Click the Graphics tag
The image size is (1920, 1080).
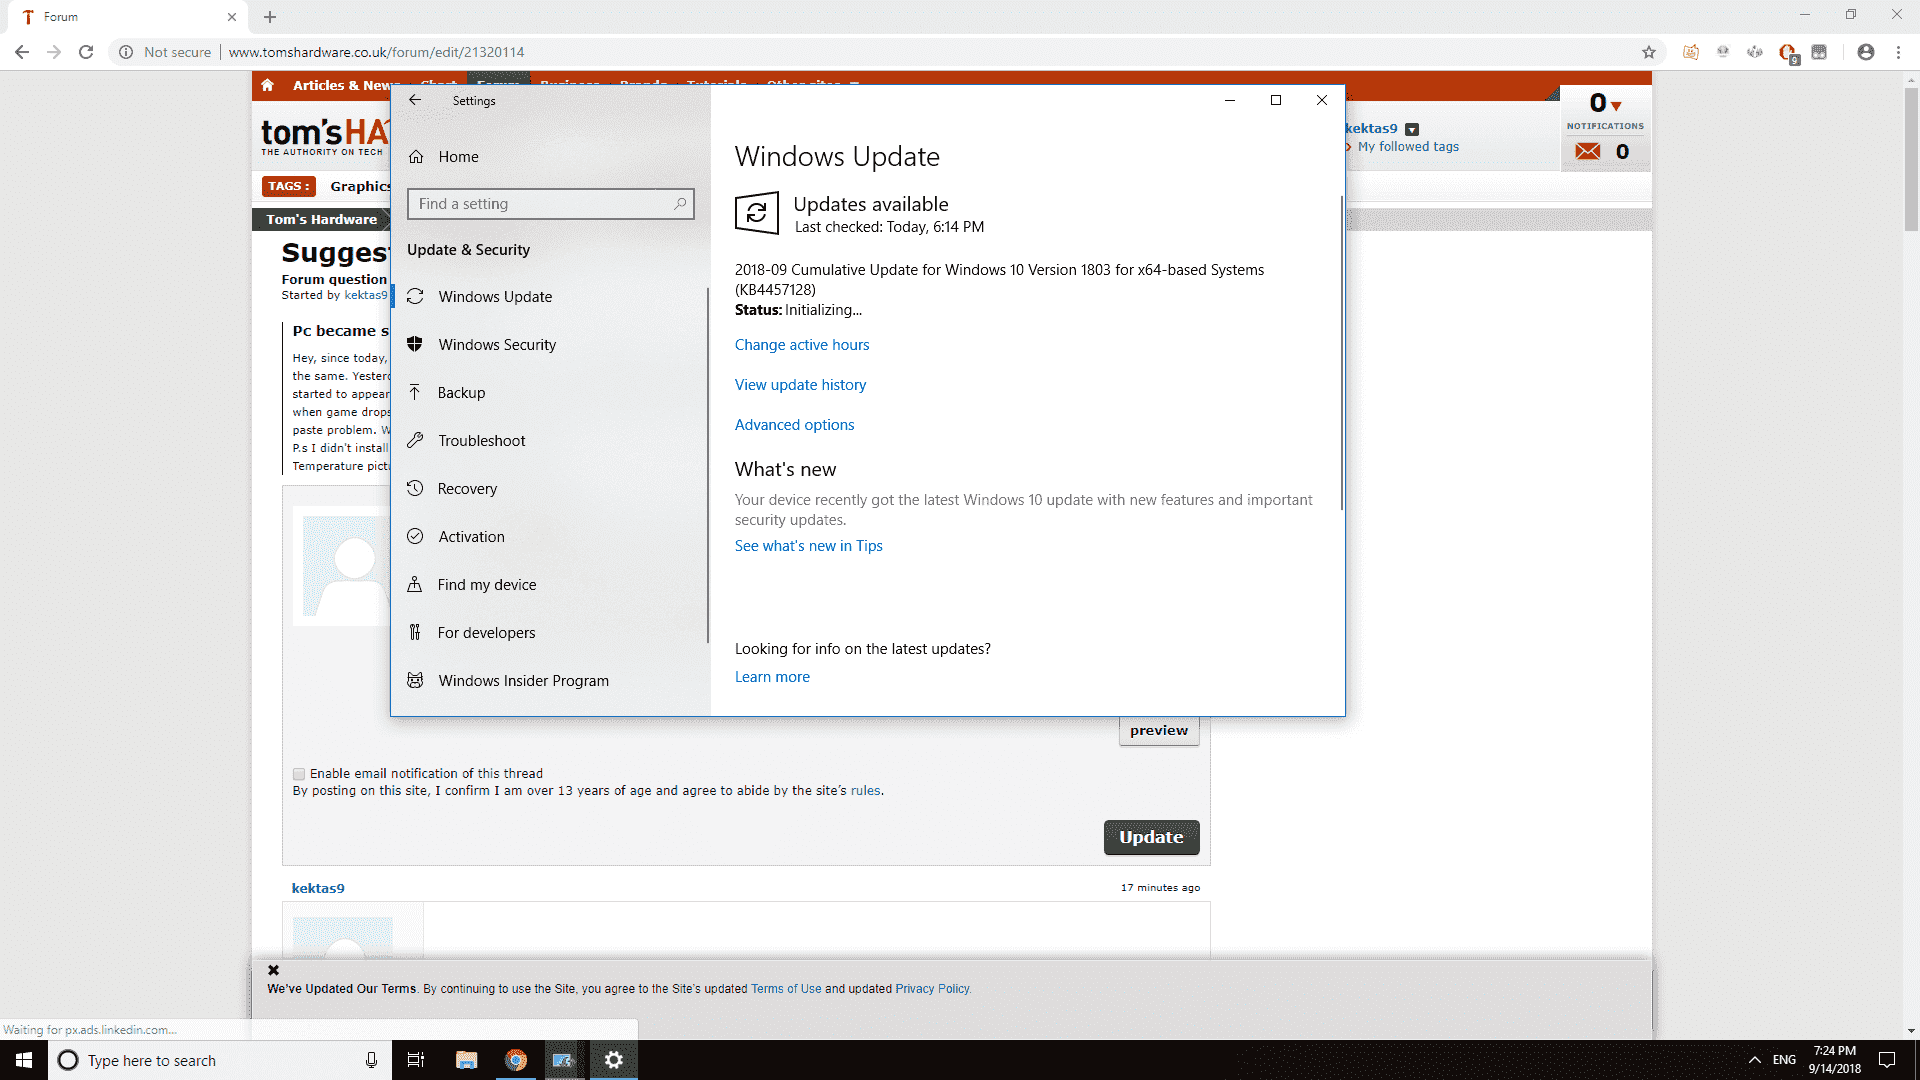pos(361,186)
